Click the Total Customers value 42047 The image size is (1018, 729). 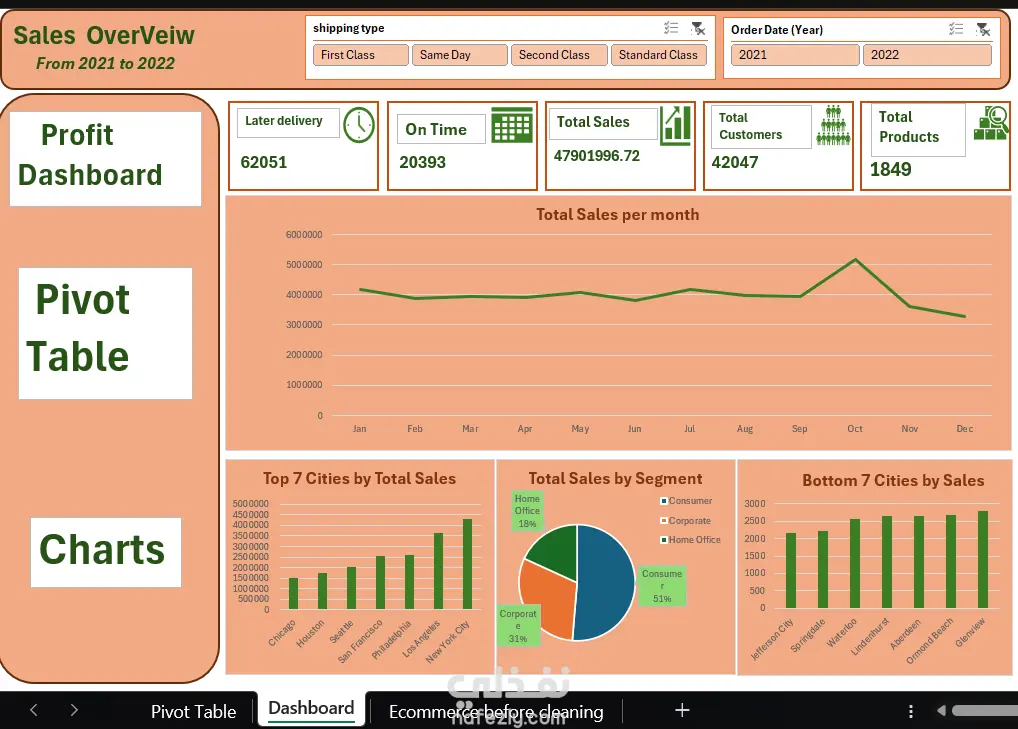[735, 162]
